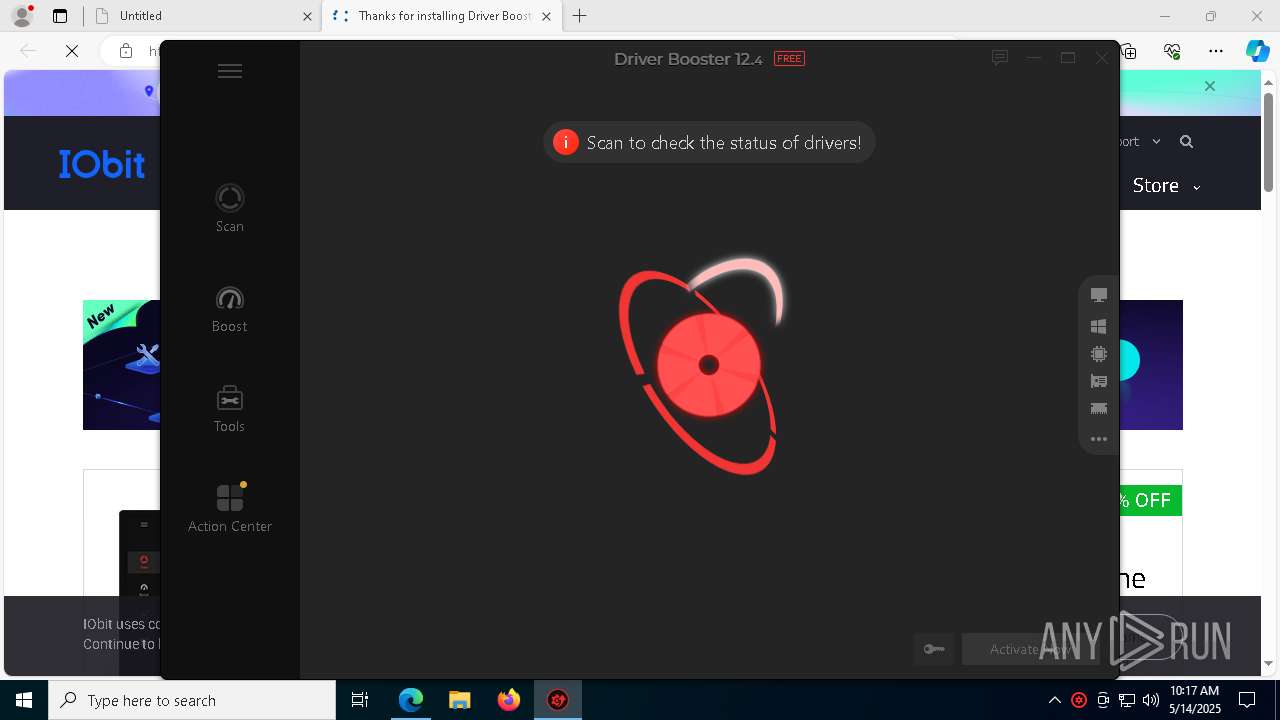Close the Untitled browser tab
The width and height of the screenshot is (1280, 720).
click(x=306, y=16)
